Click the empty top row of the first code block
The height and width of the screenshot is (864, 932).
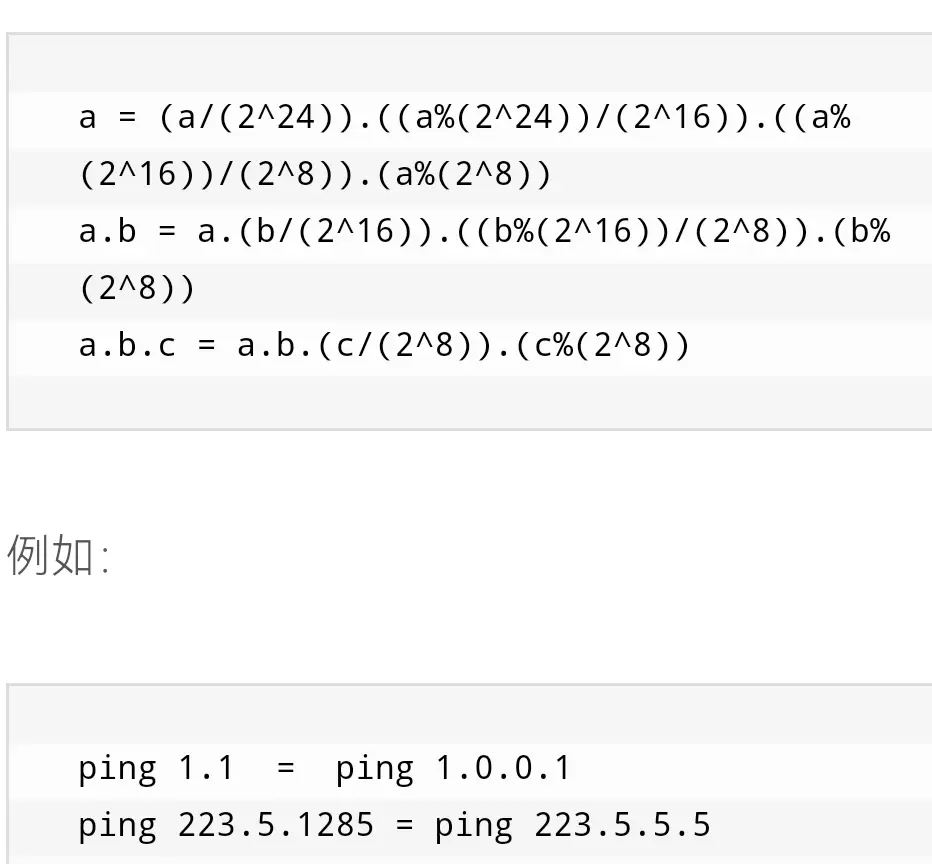click(x=470, y=64)
